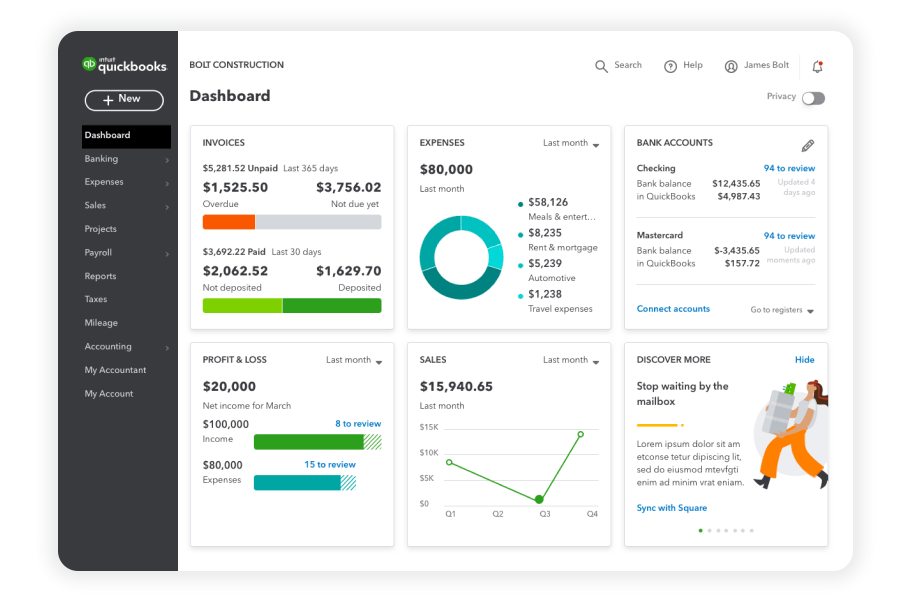The height and width of the screenshot is (602, 911).
Task: Open Sales Last month dropdown
Action: (571, 361)
